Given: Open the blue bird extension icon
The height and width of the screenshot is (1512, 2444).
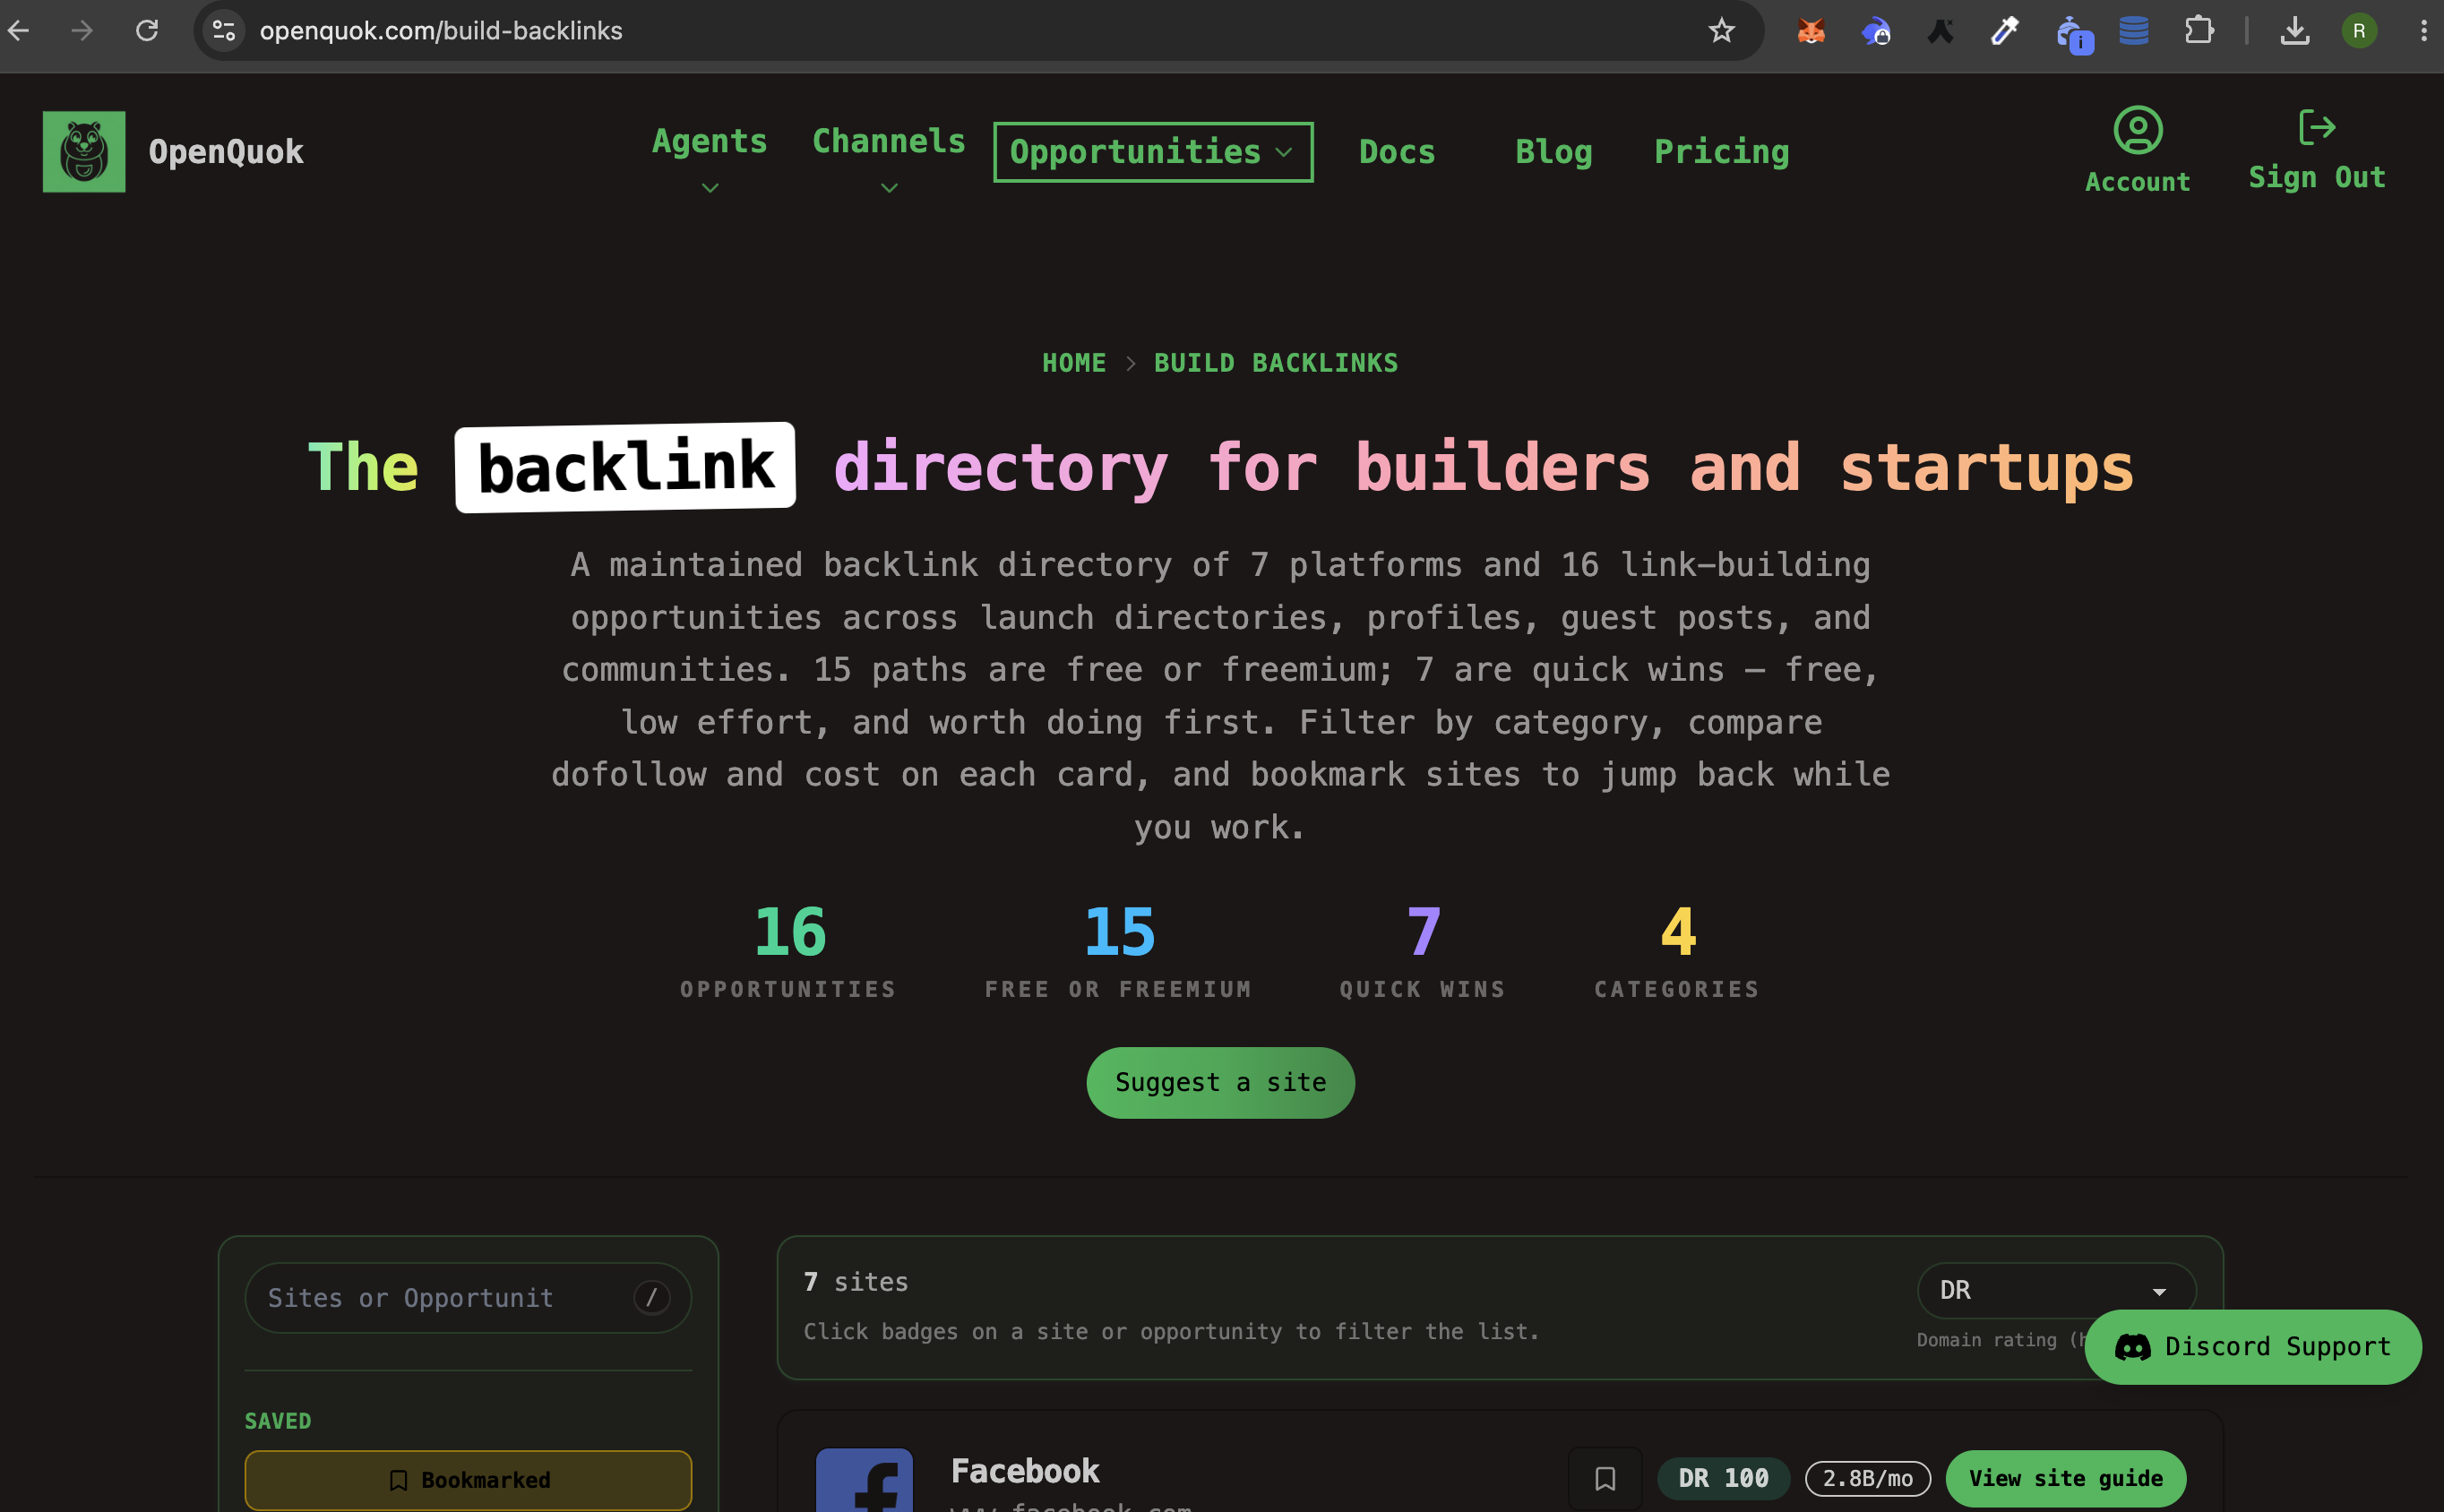Looking at the screenshot, I should 1875,31.
